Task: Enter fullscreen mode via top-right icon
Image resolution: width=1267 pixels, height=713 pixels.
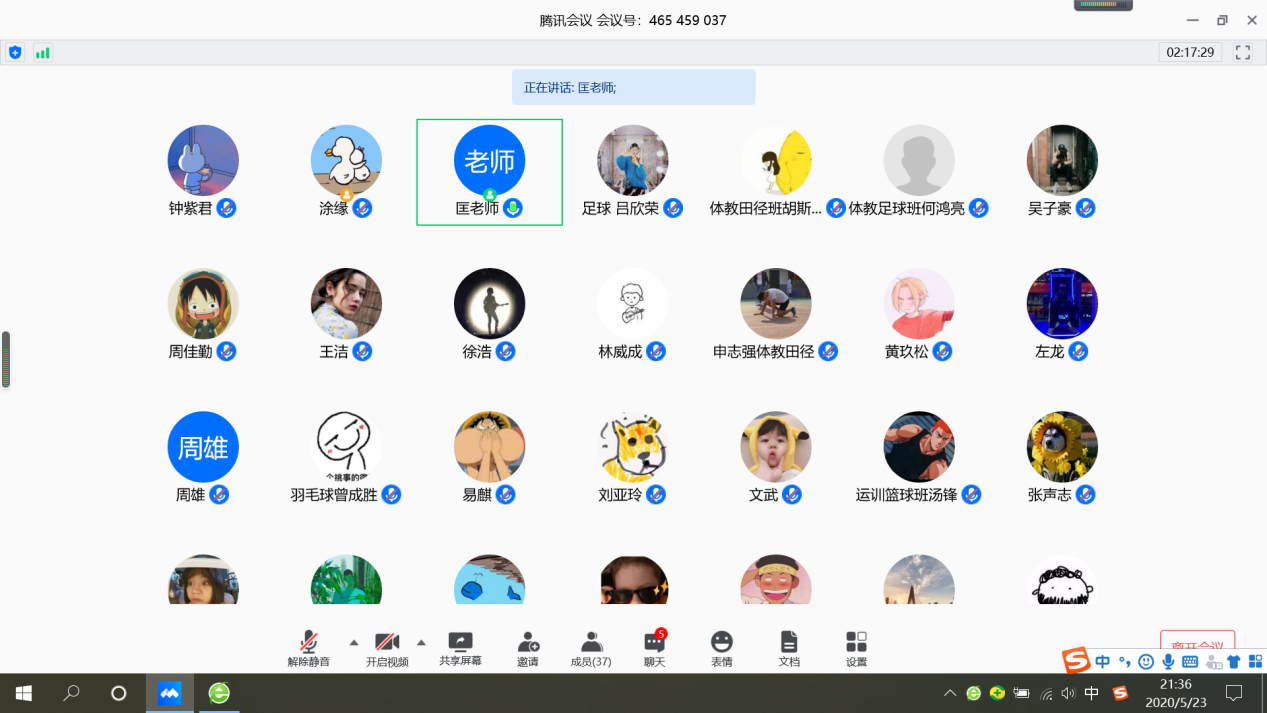Action: pyautogui.click(x=1243, y=52)
